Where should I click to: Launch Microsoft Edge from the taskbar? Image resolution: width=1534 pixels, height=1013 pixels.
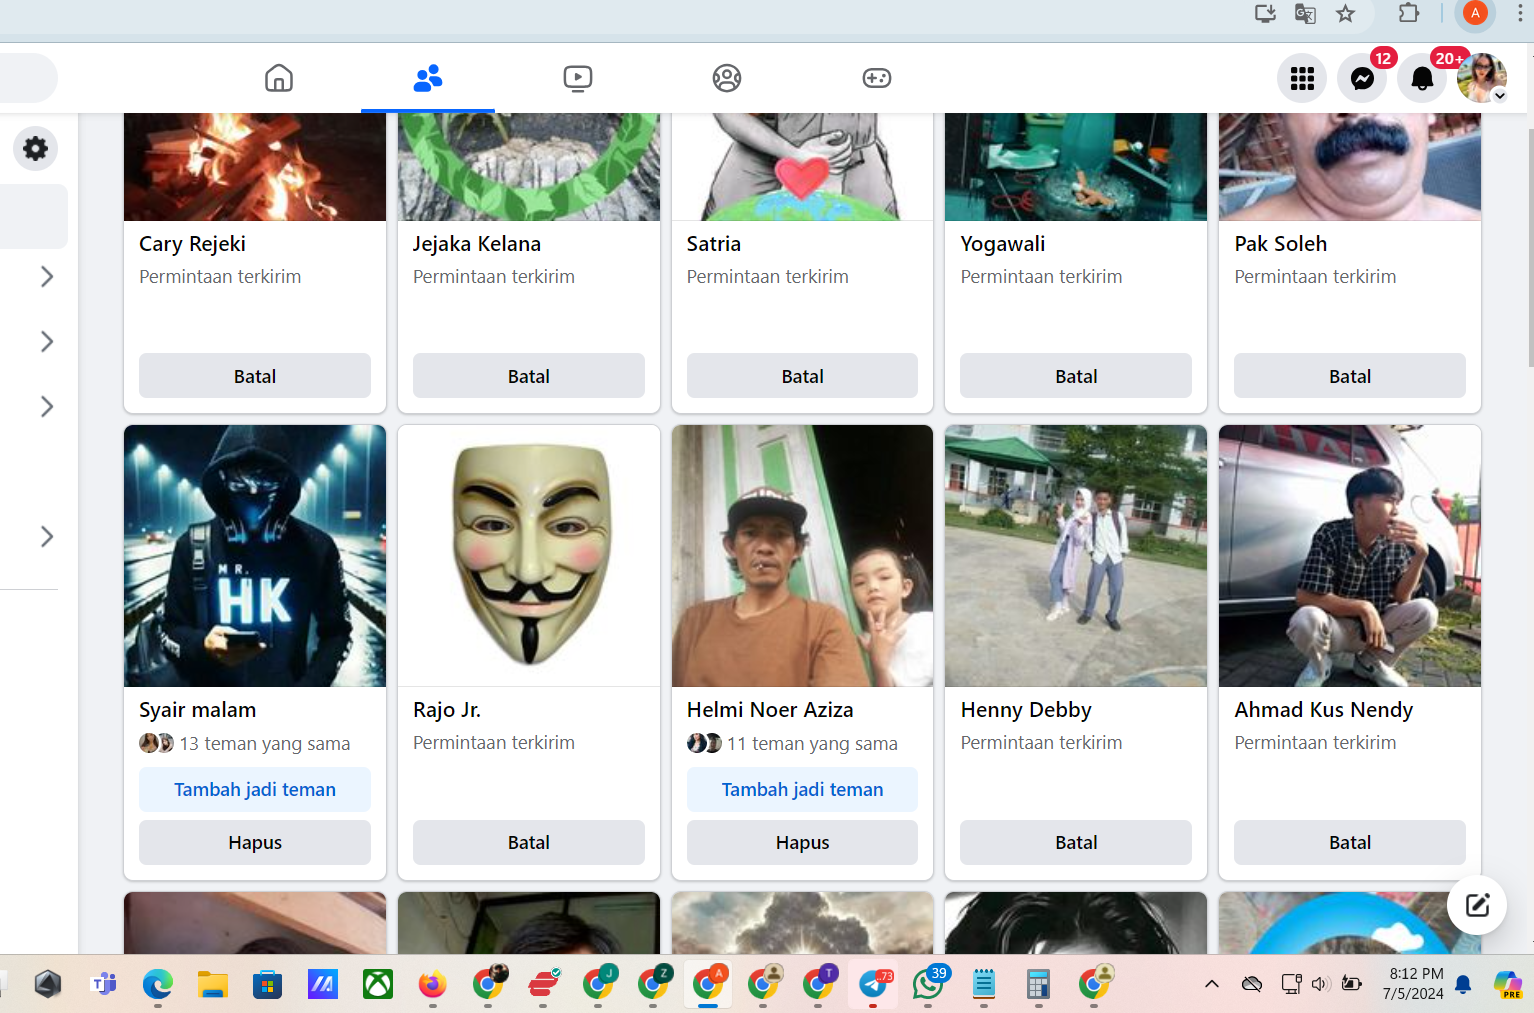[x=158, y=985]
